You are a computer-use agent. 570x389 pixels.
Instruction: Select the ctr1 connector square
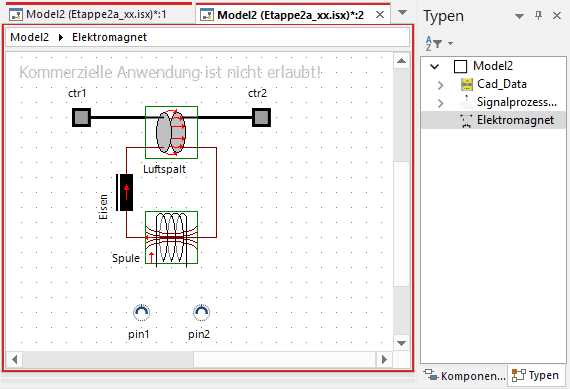click(81, 117)
